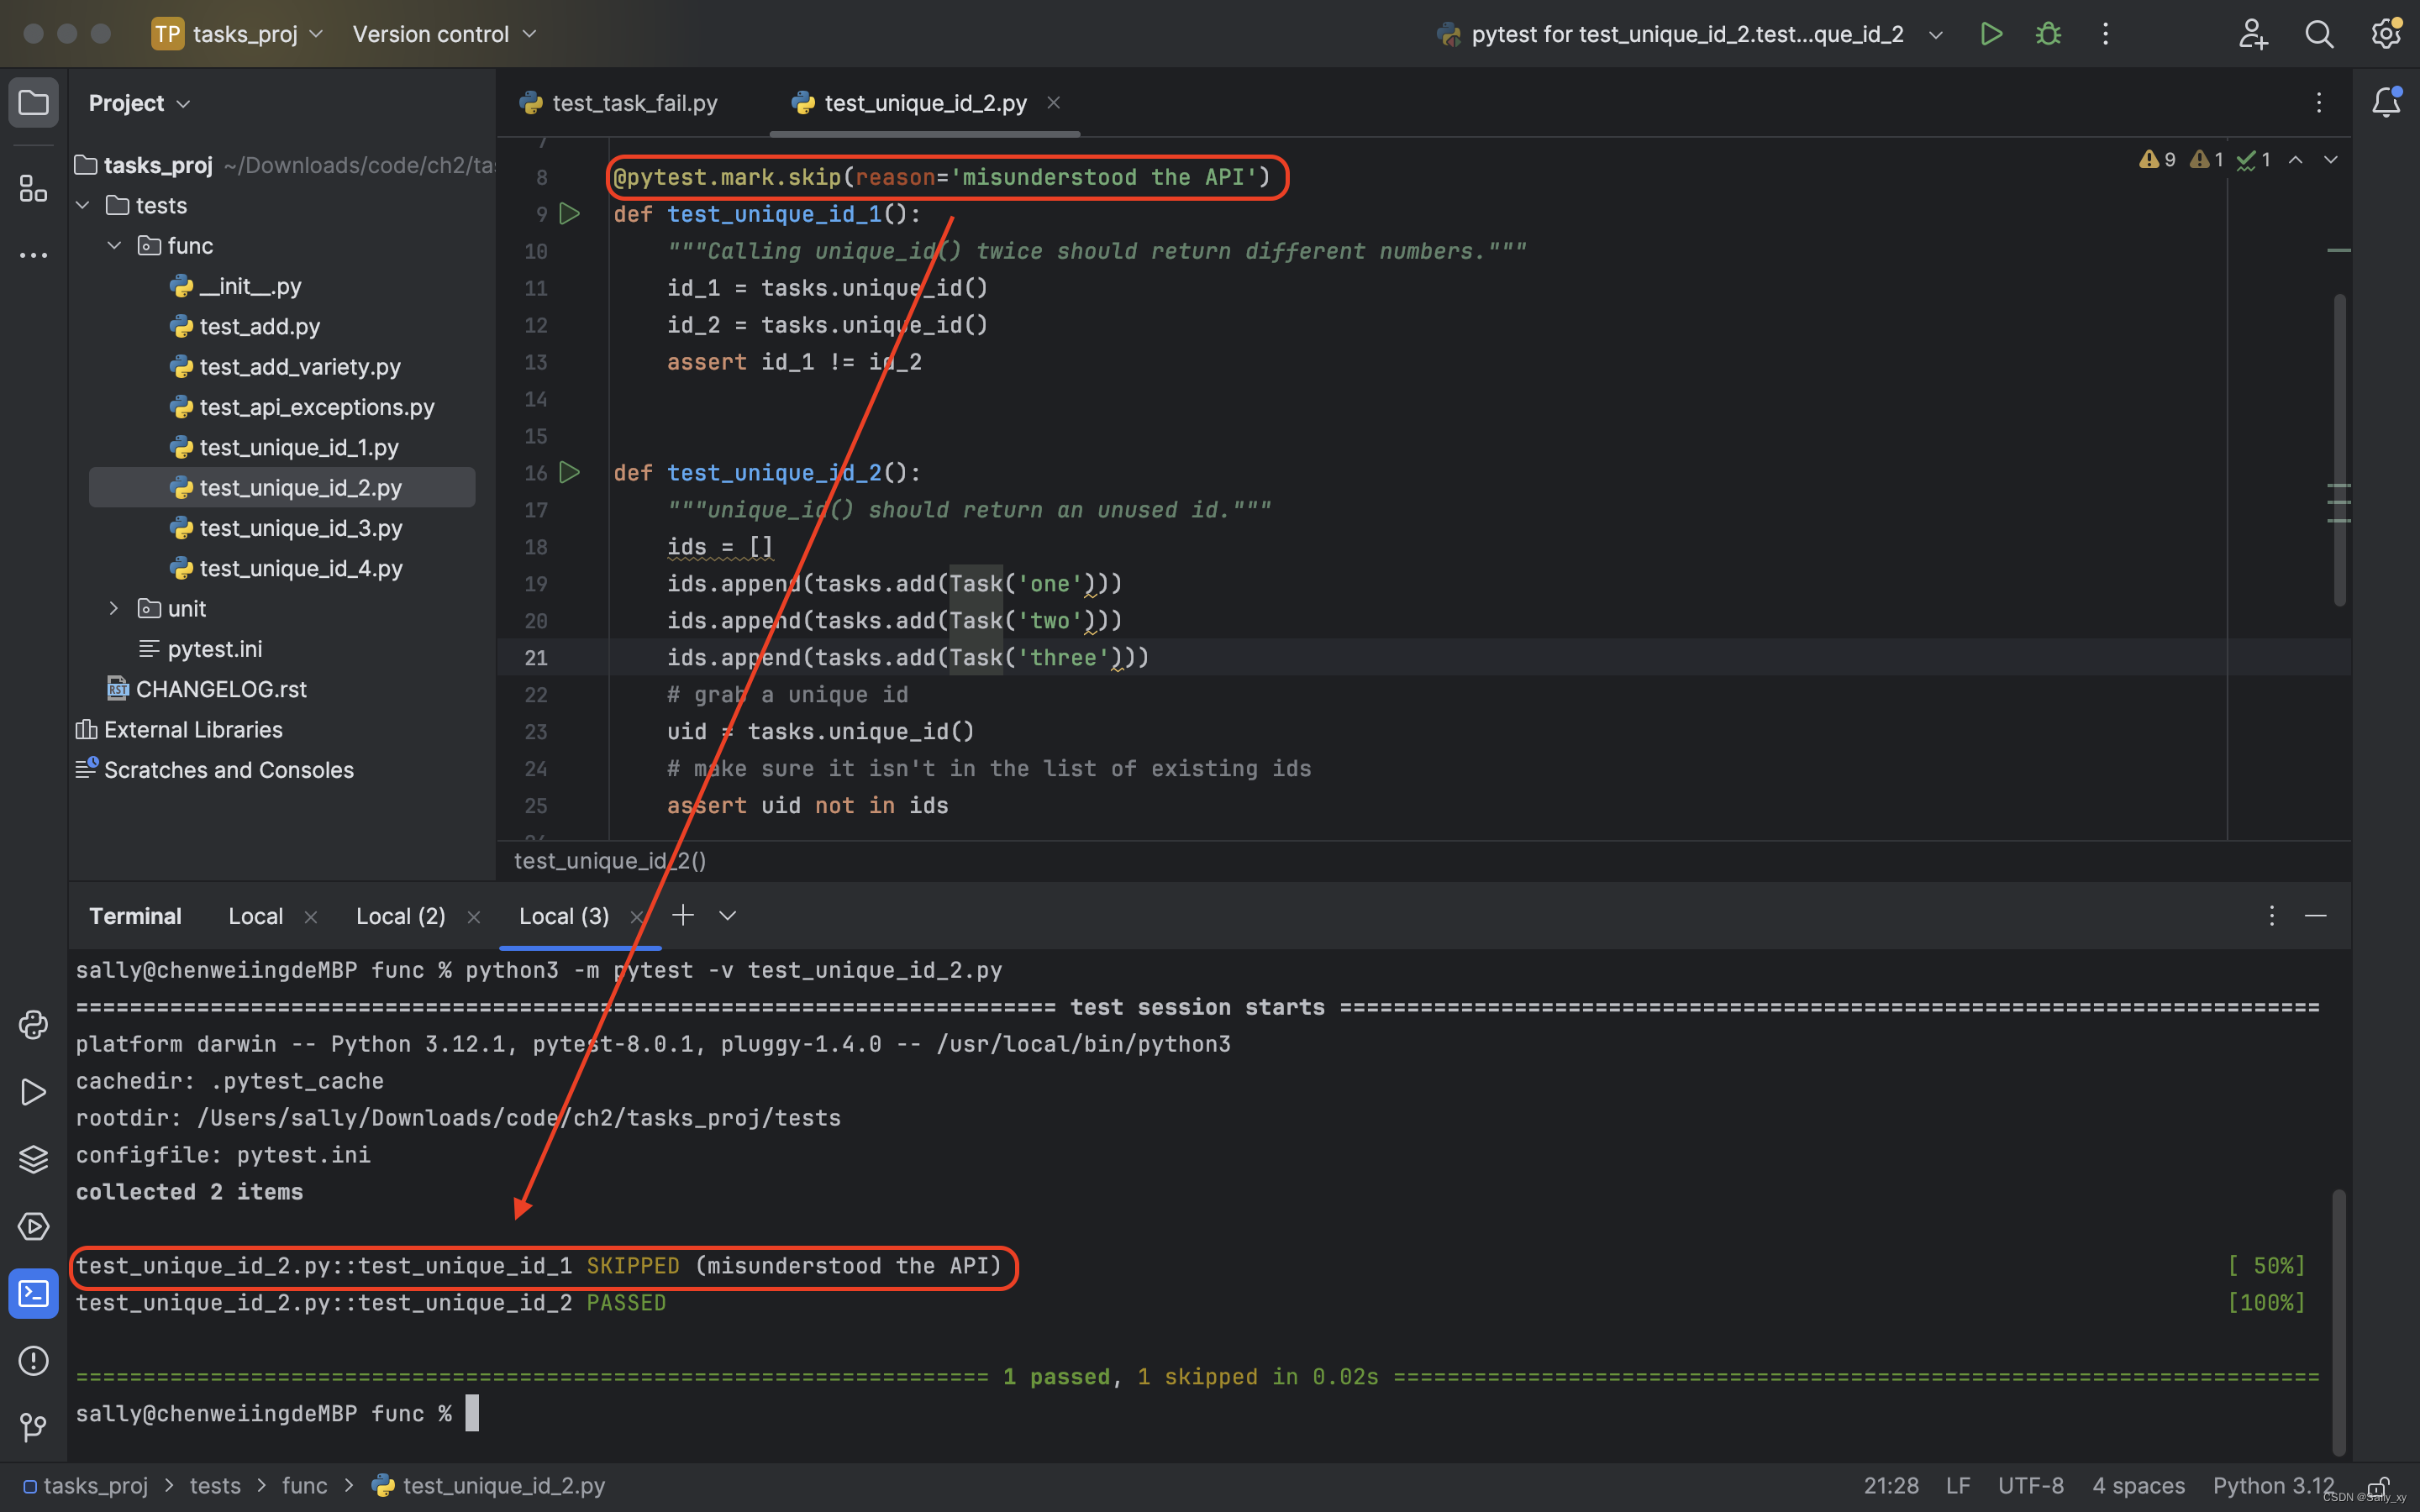Switch to Local (2) terminal tab

pyautogui.click(x=400, y=916)
